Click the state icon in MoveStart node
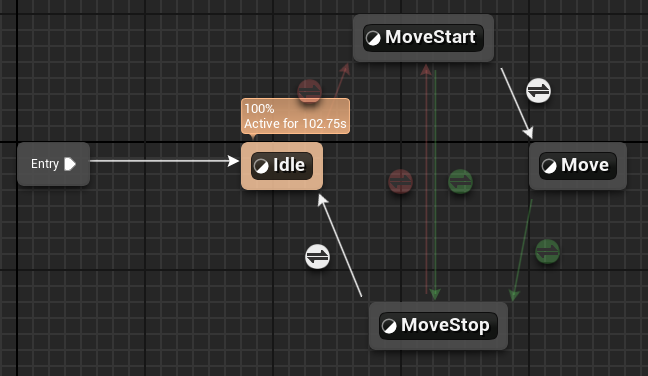 [x=373, y=39]
